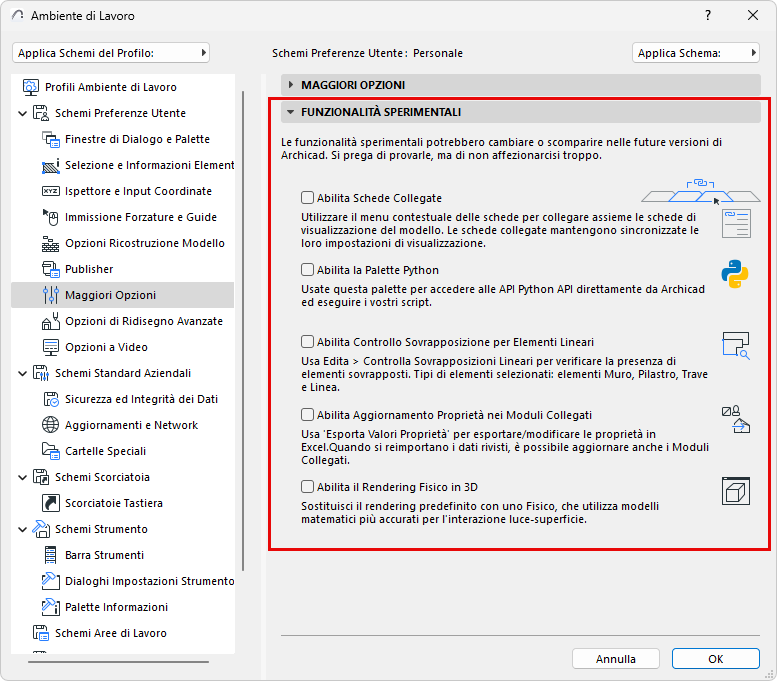
Task: Click the horizontal scrollbar under the settings tree
Action: pyautogui.click(x=118, y=661)
